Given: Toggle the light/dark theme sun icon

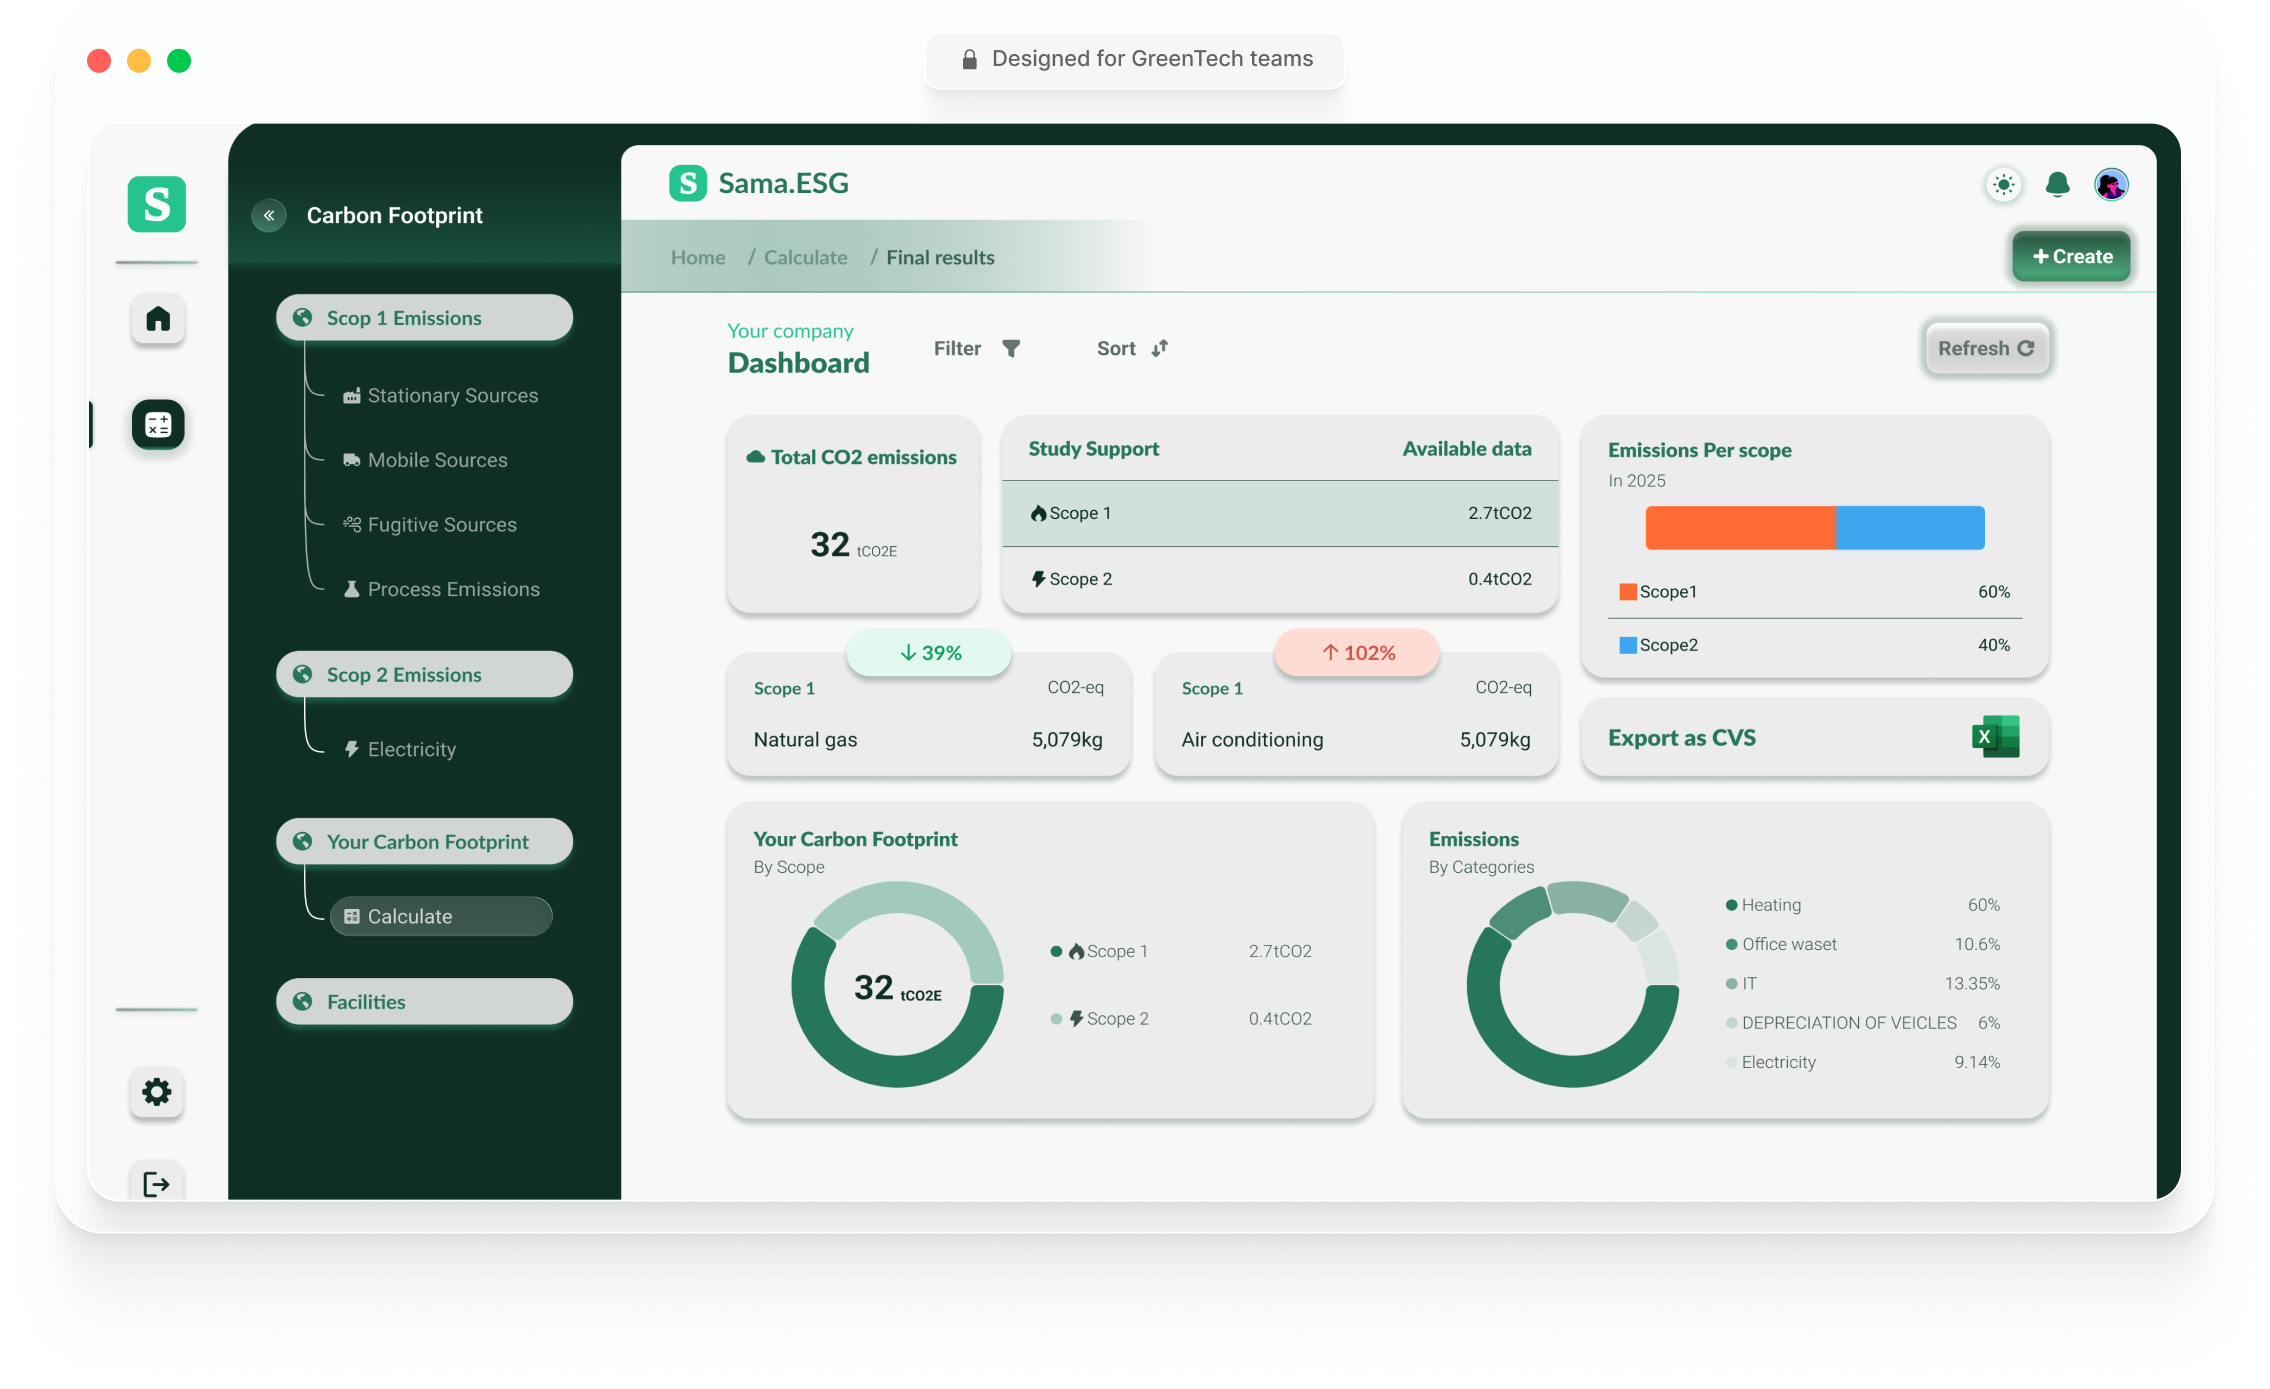Looking at the screenshot, I should point(2003,185).
